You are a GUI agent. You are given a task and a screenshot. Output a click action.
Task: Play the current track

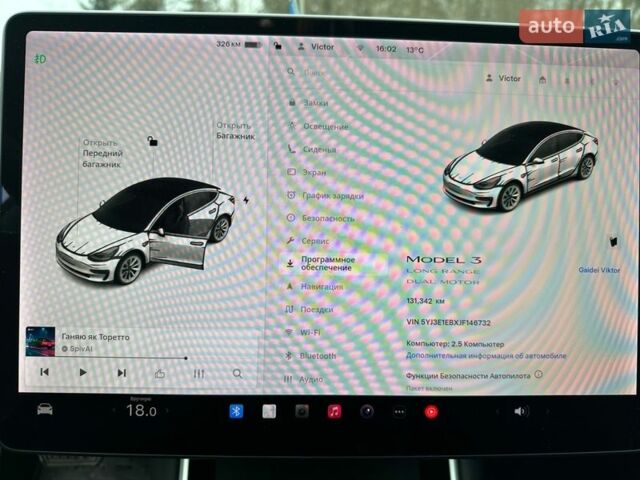pos(83,373)
